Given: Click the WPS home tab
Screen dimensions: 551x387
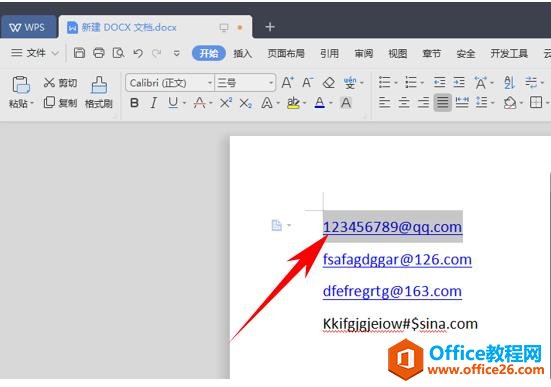Looking at the screenshot, I should pyautogui.click(x=28, y=27).
